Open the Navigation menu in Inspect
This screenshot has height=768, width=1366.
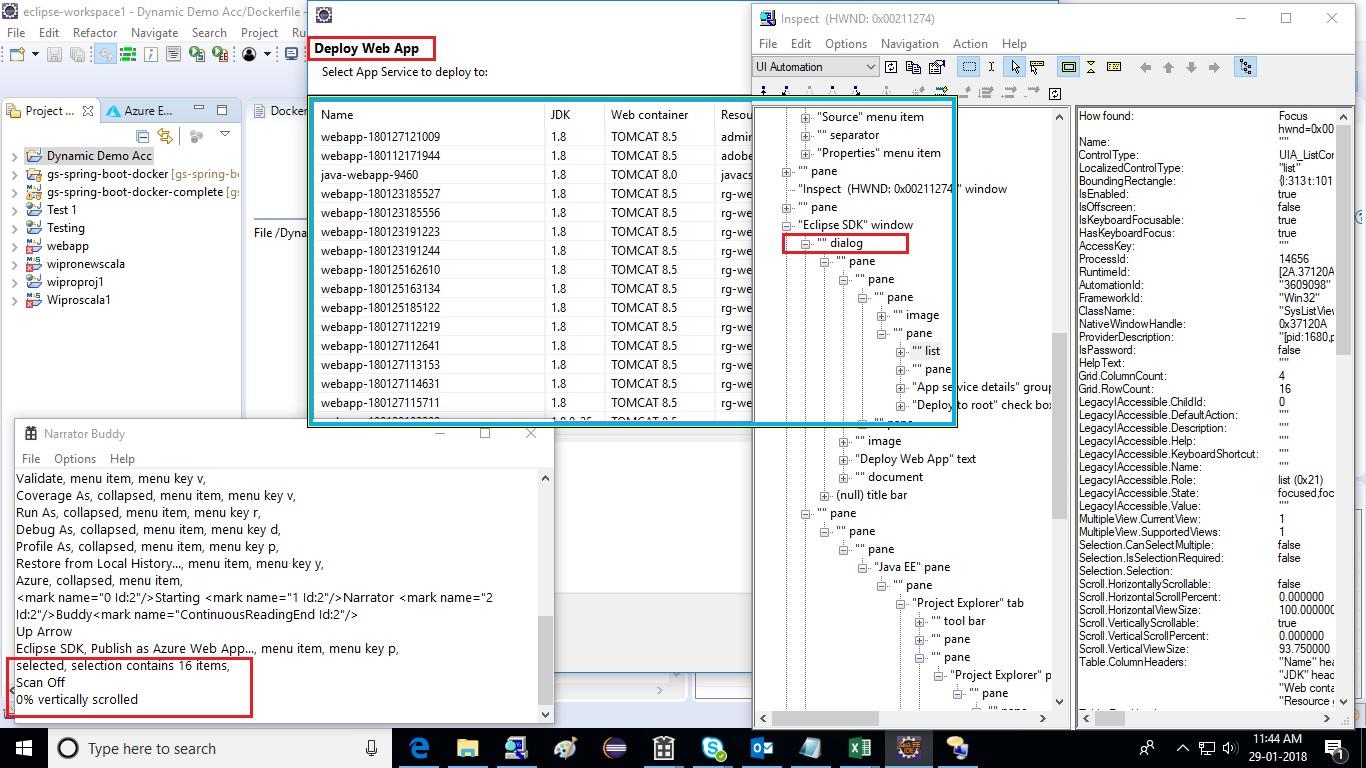point(909,43)
